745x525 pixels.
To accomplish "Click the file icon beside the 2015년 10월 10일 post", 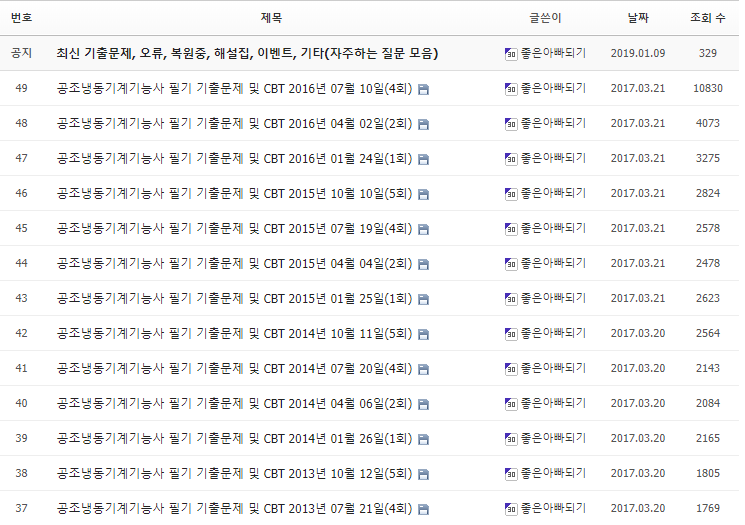I will pyautogui.click(x=423, y=194).
